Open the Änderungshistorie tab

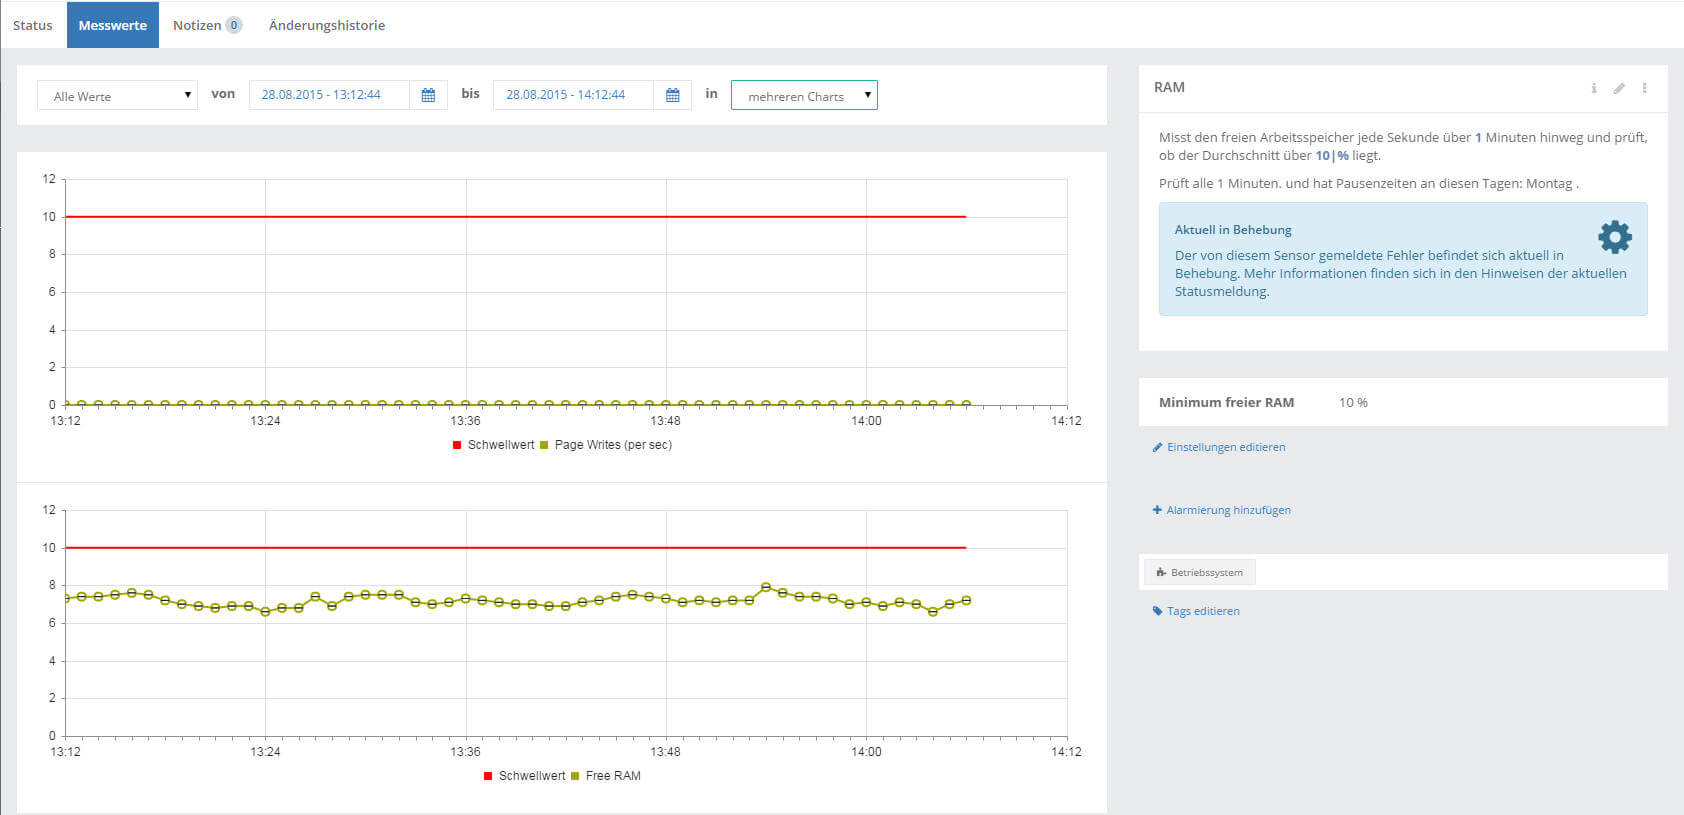pos(326,25)
